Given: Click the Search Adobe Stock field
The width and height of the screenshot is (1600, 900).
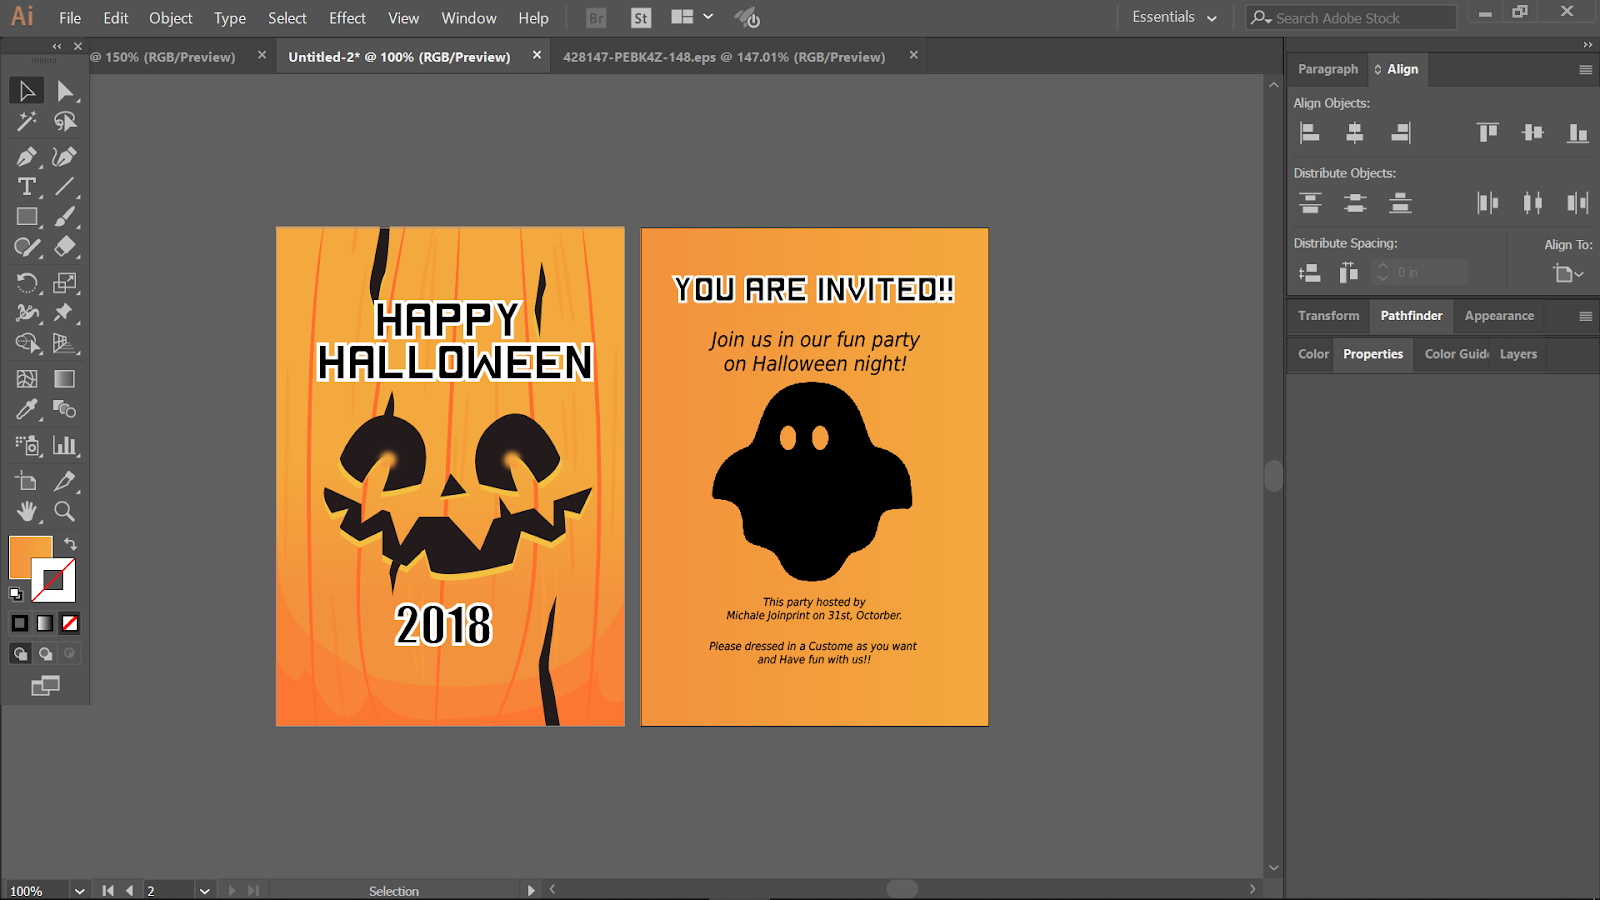Looking at the screenshot, I should (x=1351, y=18).
